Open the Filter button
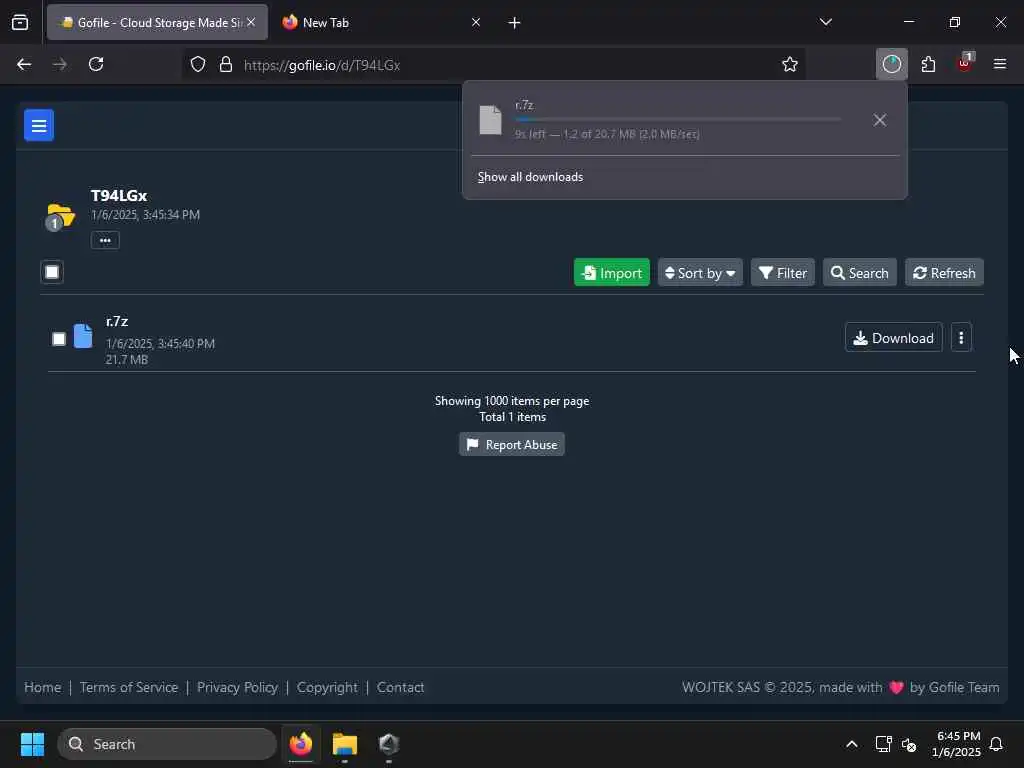Screen dimensions: 1024x768 (x=782, y=273)
